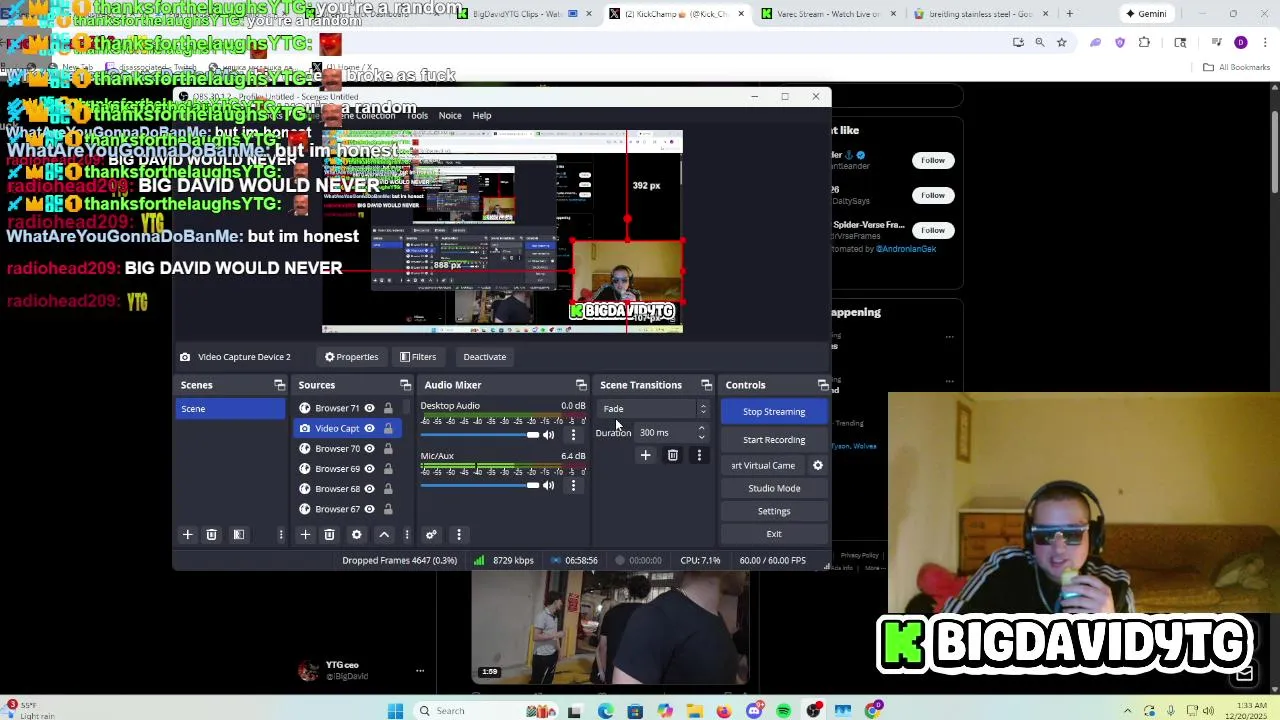Mute Desktop Audio speaker icon

tap(548, 435)
